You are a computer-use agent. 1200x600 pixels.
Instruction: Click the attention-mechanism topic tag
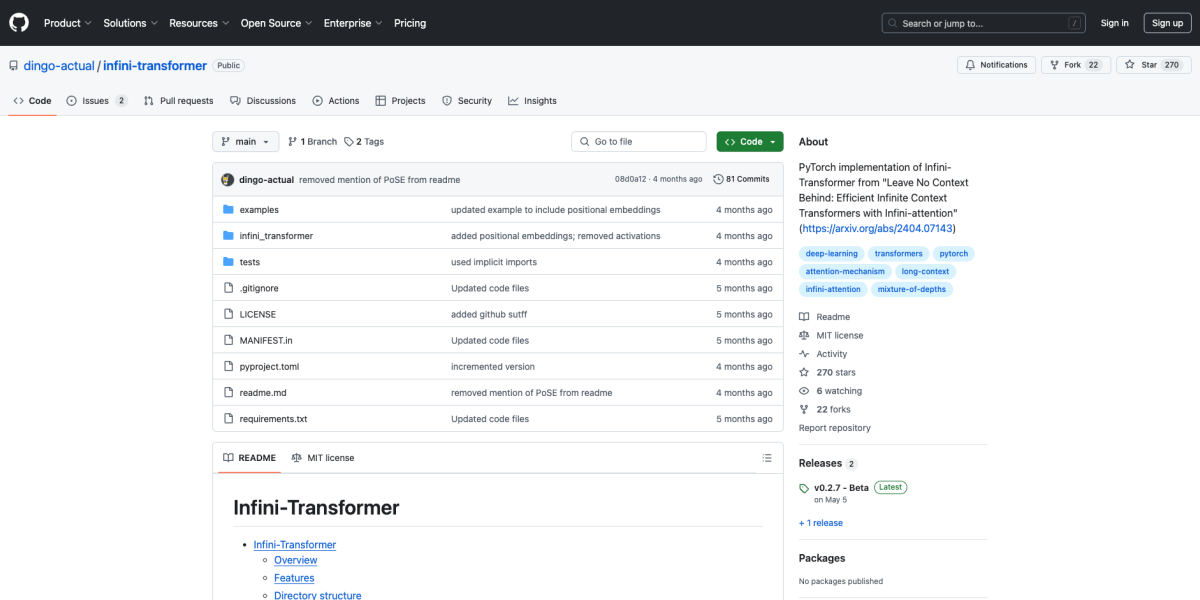pos(845,272)
